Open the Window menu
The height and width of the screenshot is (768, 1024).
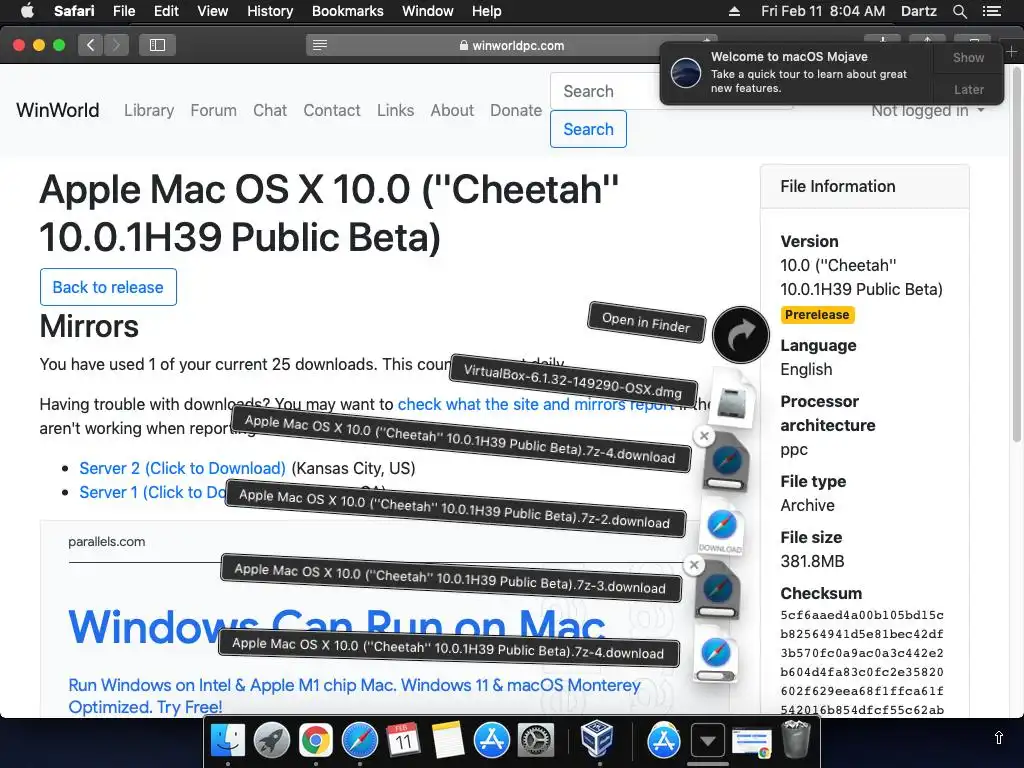tap(428, 11)
